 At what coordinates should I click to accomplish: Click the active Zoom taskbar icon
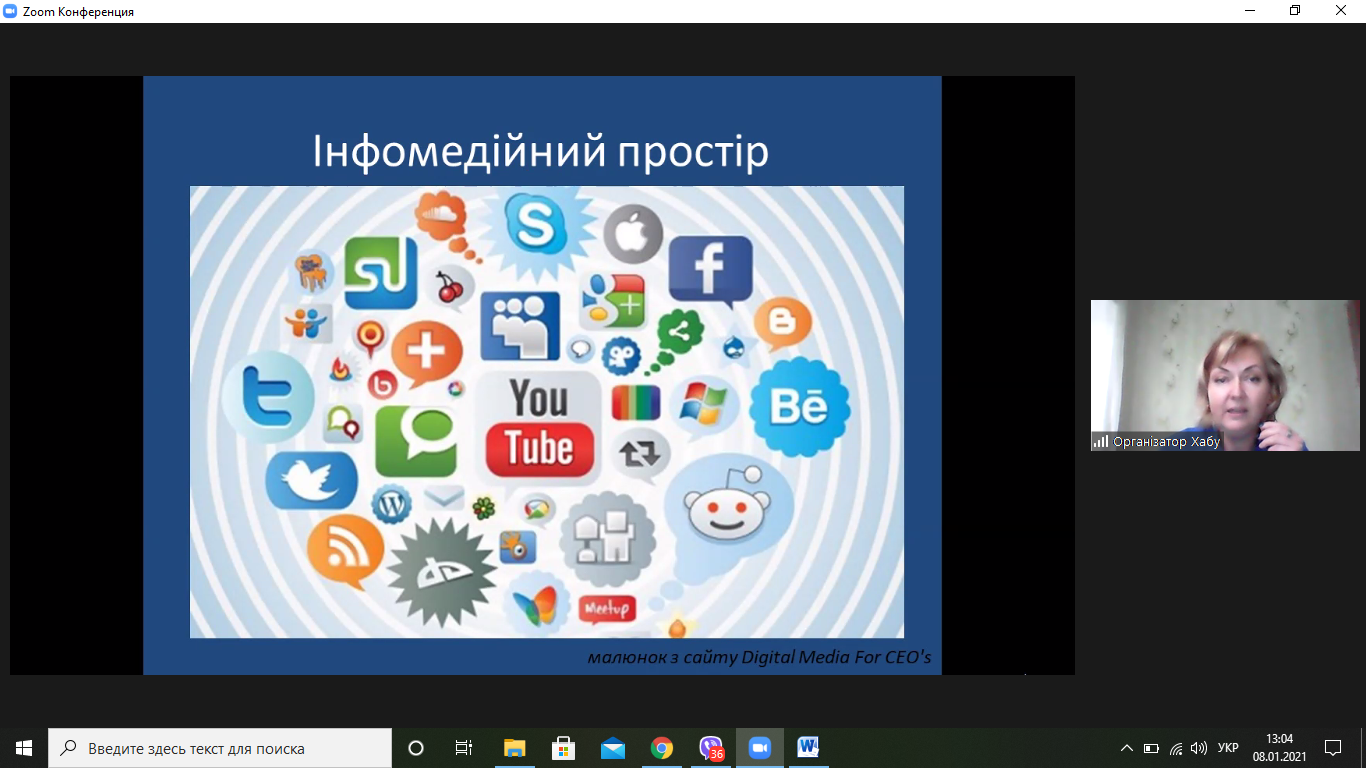coord(760,748)
